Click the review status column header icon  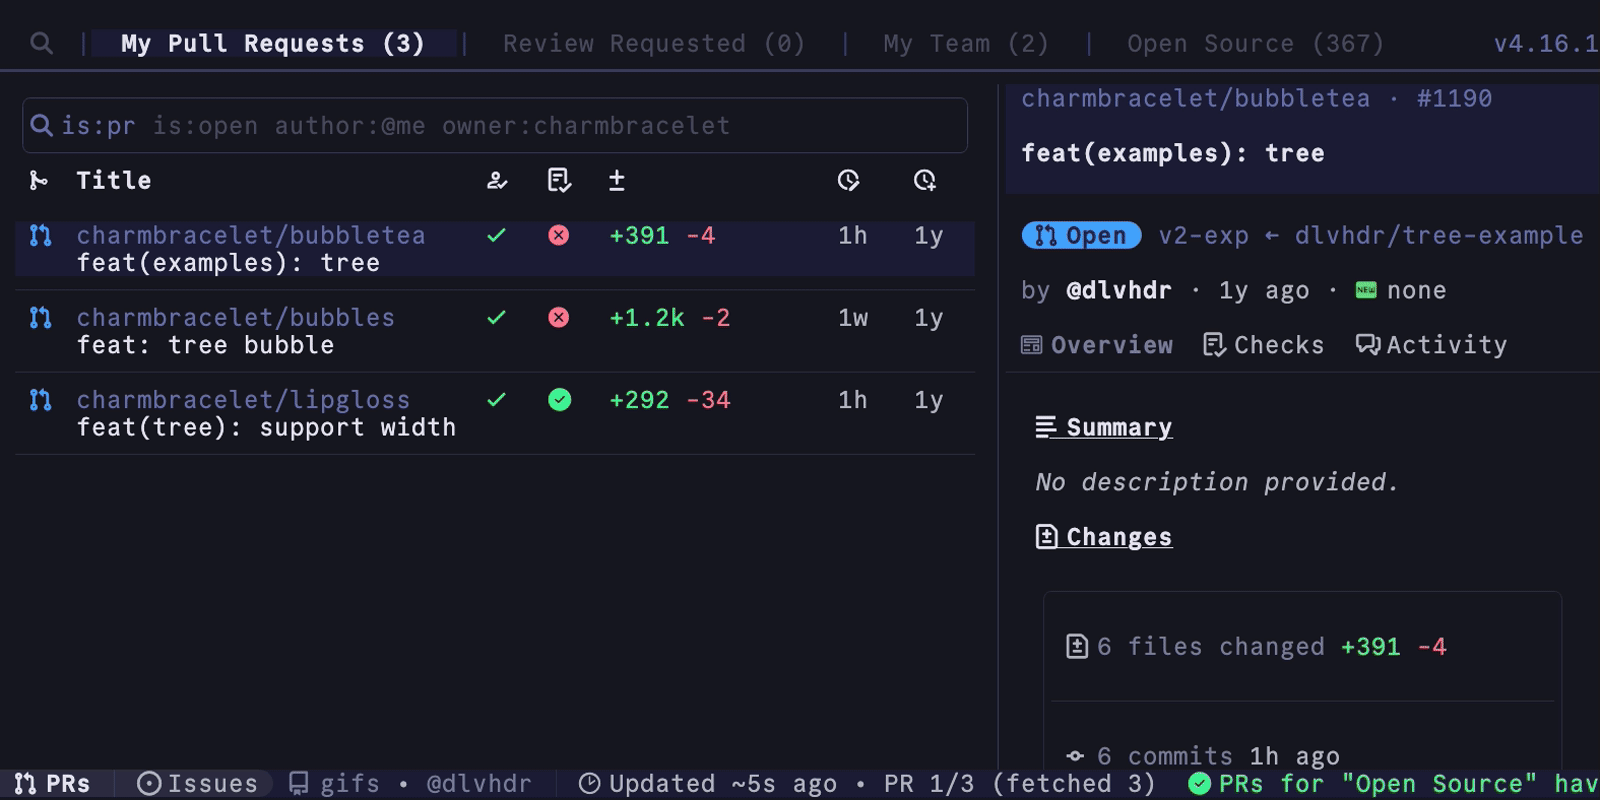tap(497, 180)
